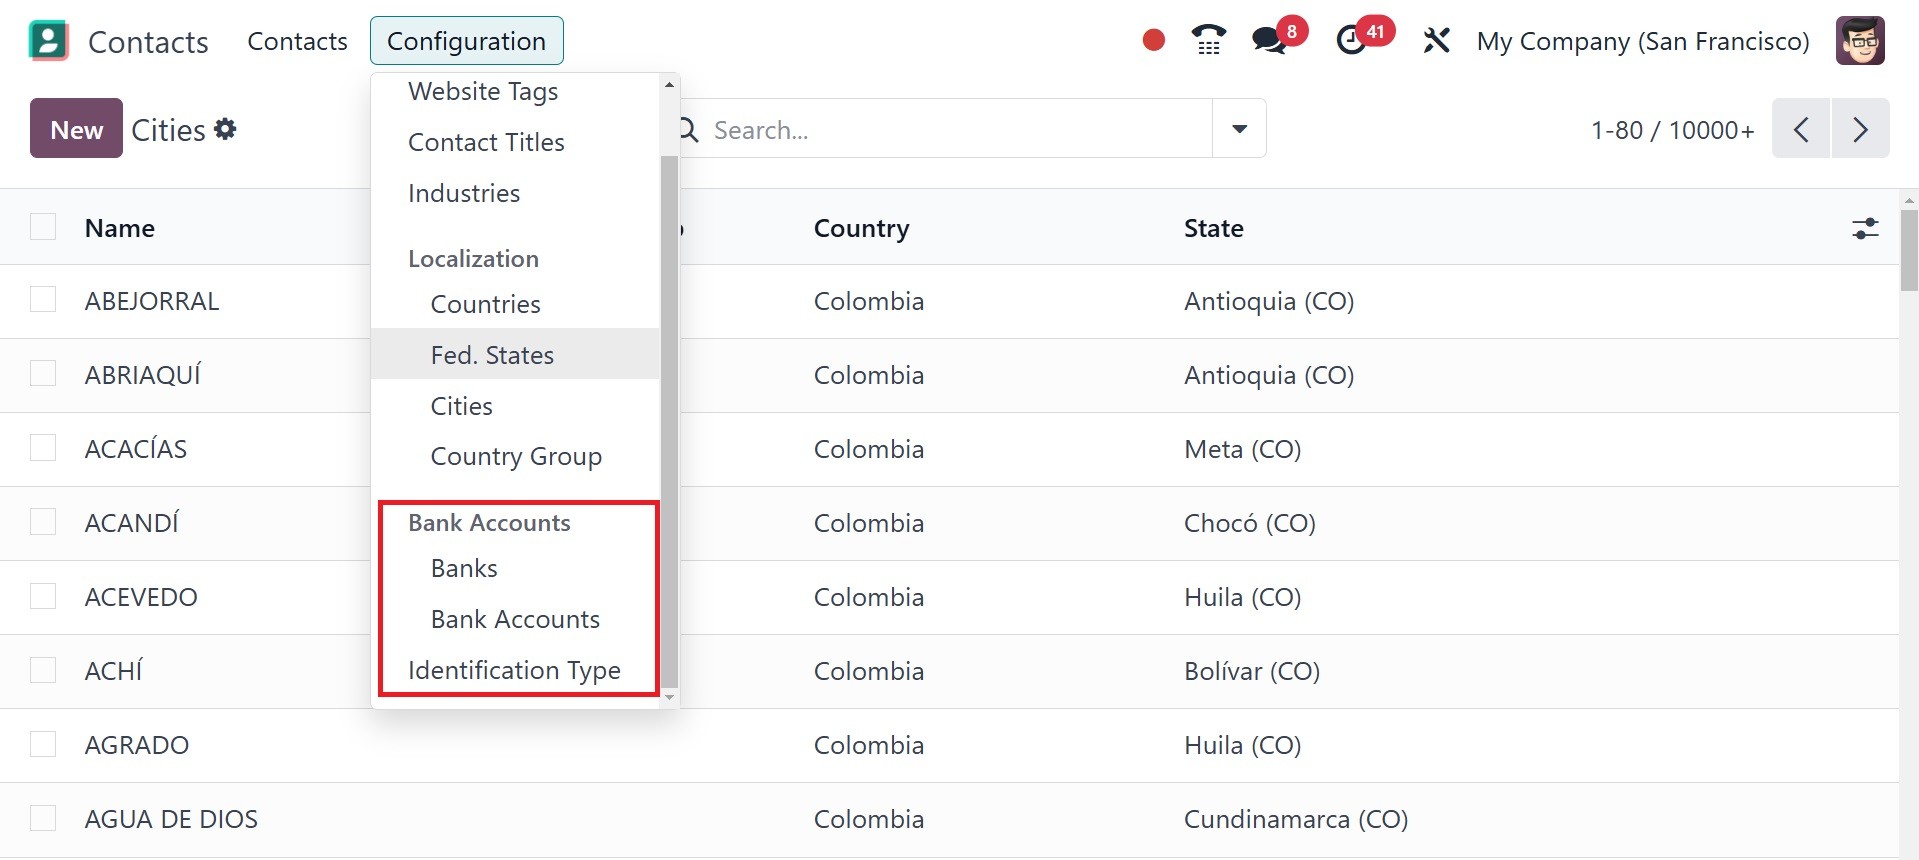
Task: Open column adjustment settings icon
Action: [x=1865, y=228]
